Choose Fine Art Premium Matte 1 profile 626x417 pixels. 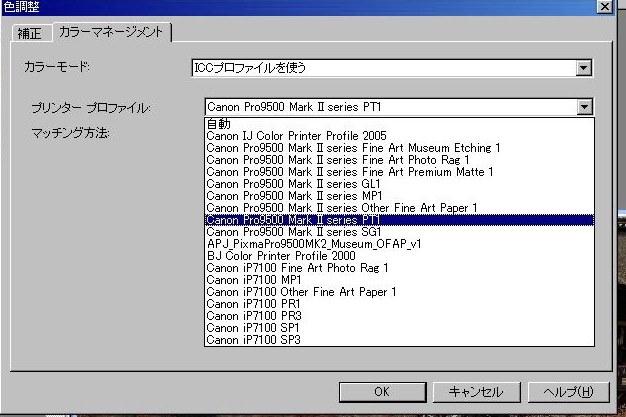(399, 172)
